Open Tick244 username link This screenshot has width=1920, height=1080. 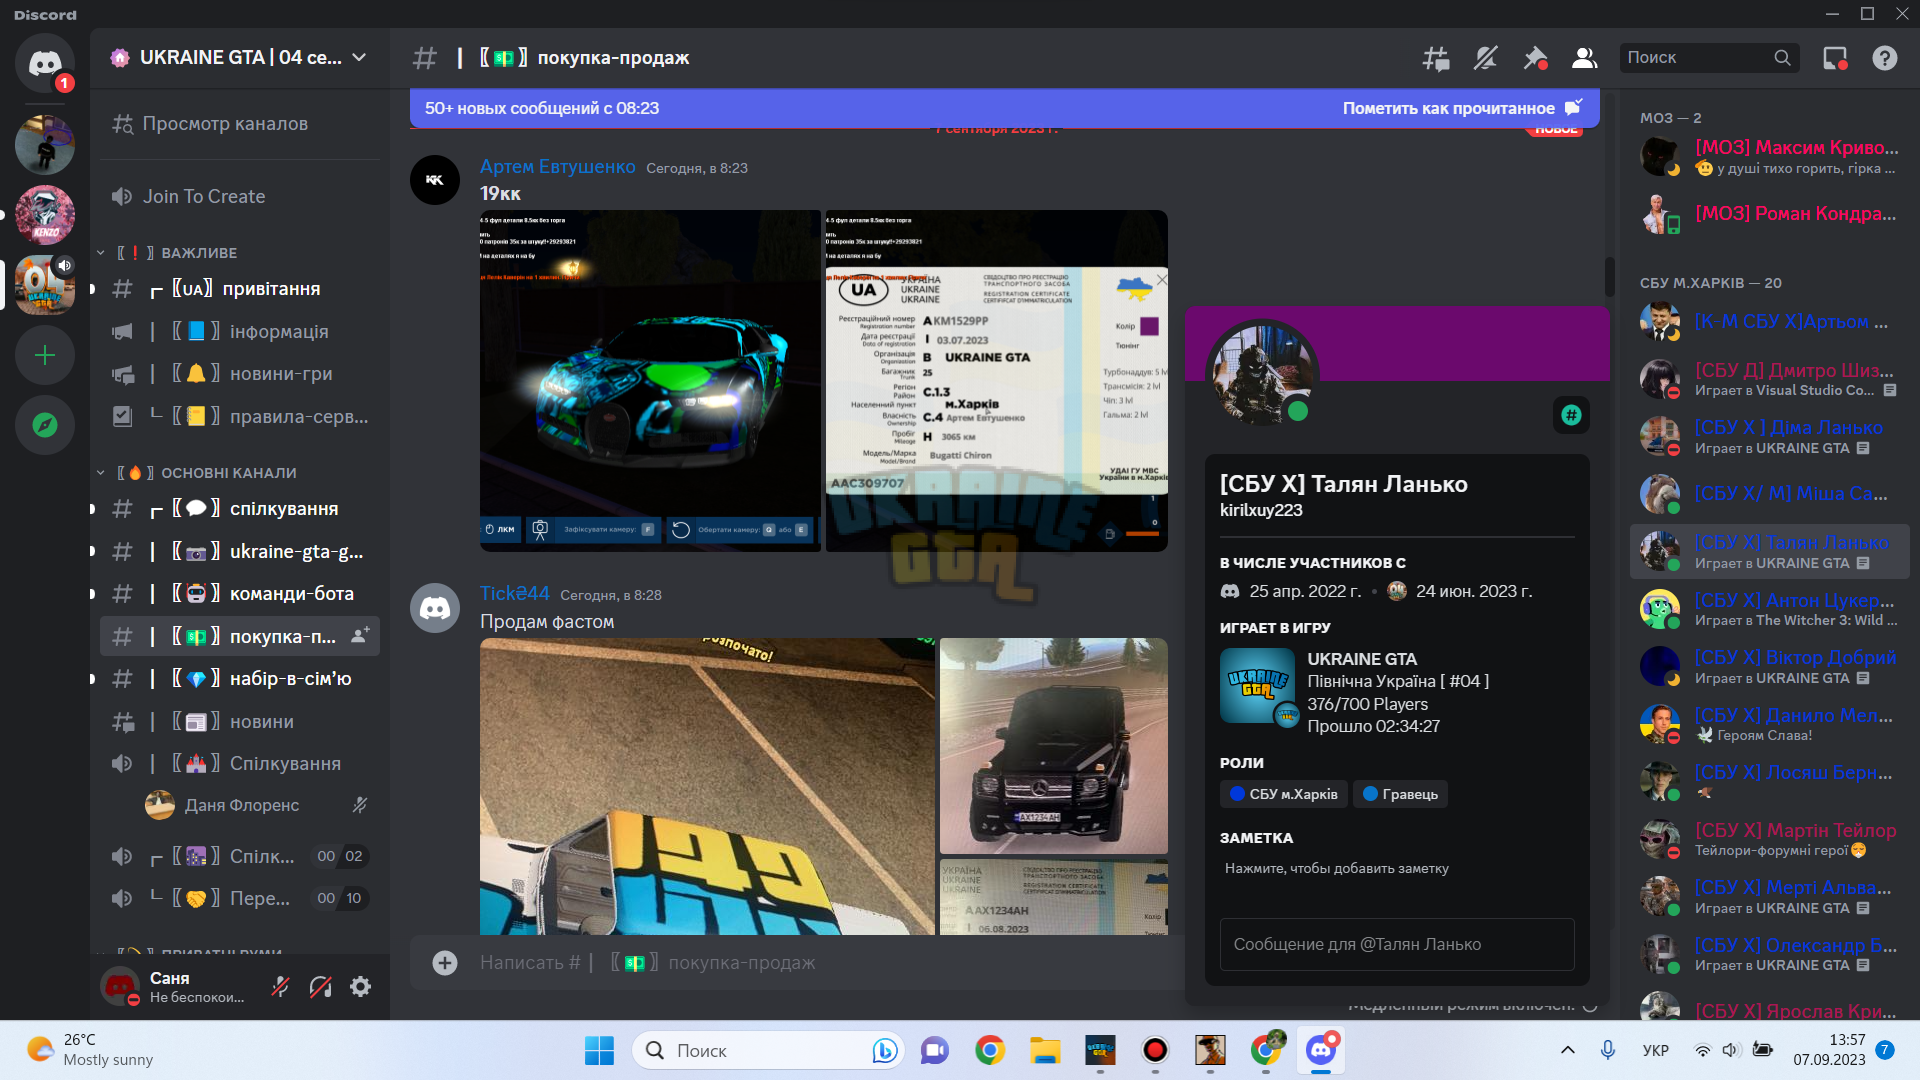(x=515, y=594)
